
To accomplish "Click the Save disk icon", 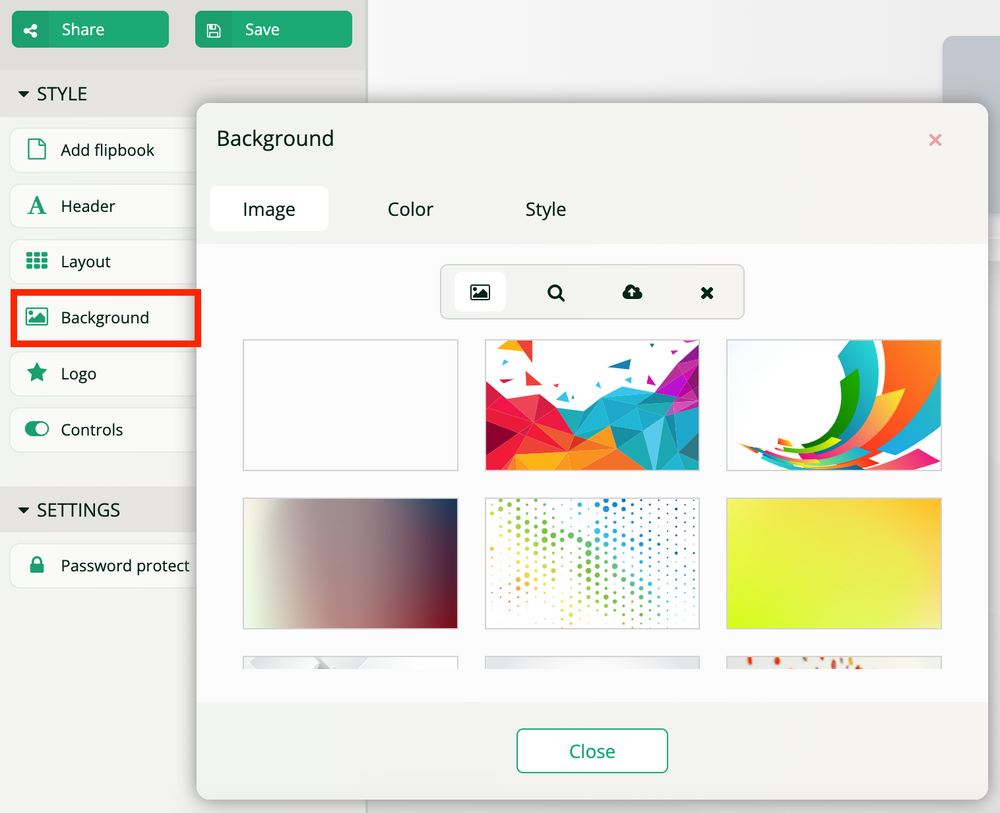I will [213, 29].
